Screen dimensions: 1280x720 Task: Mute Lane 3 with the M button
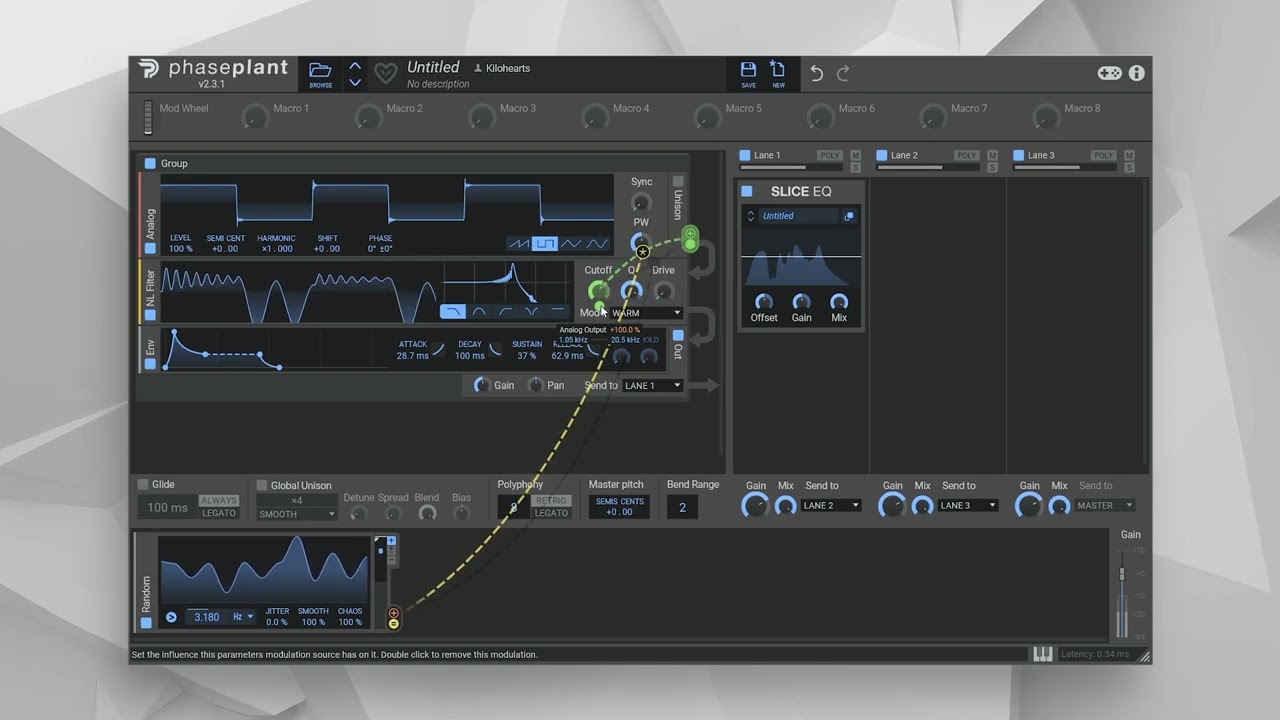coord(1129,155)
